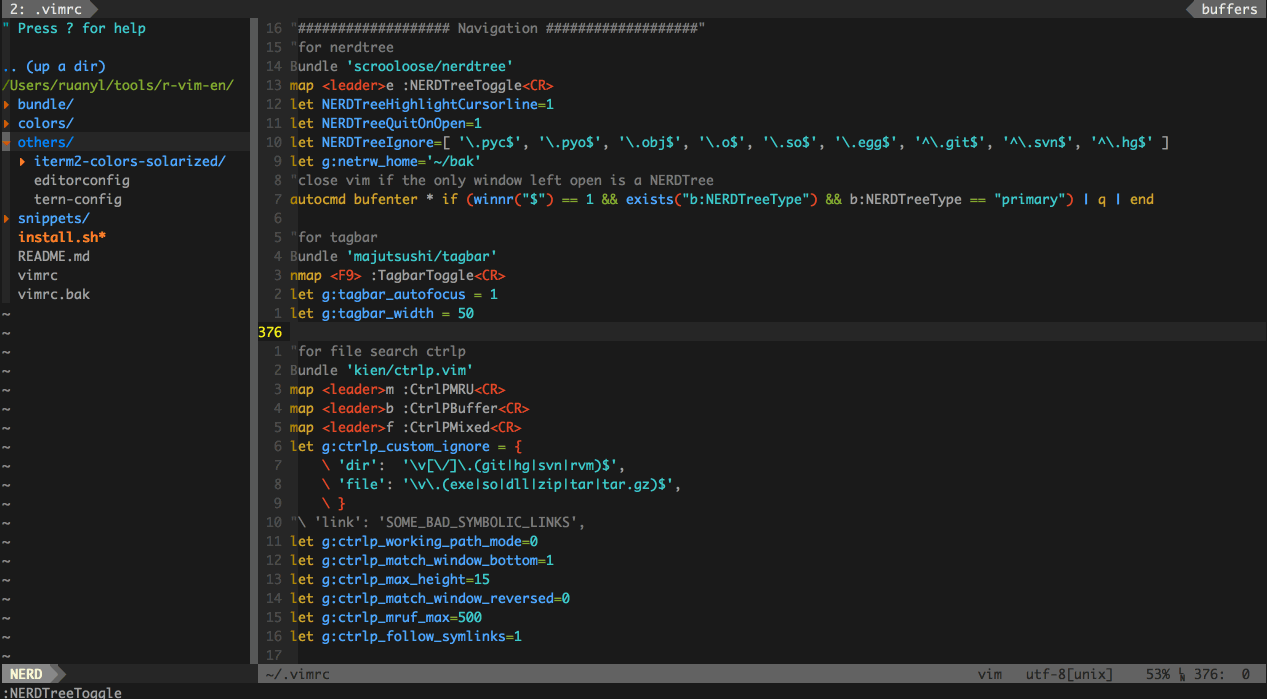Click the ':CtrlPBuffer<CR>' mapping line
The width and height of the screenshot is (1267, 699).
(x=410, y=408)
